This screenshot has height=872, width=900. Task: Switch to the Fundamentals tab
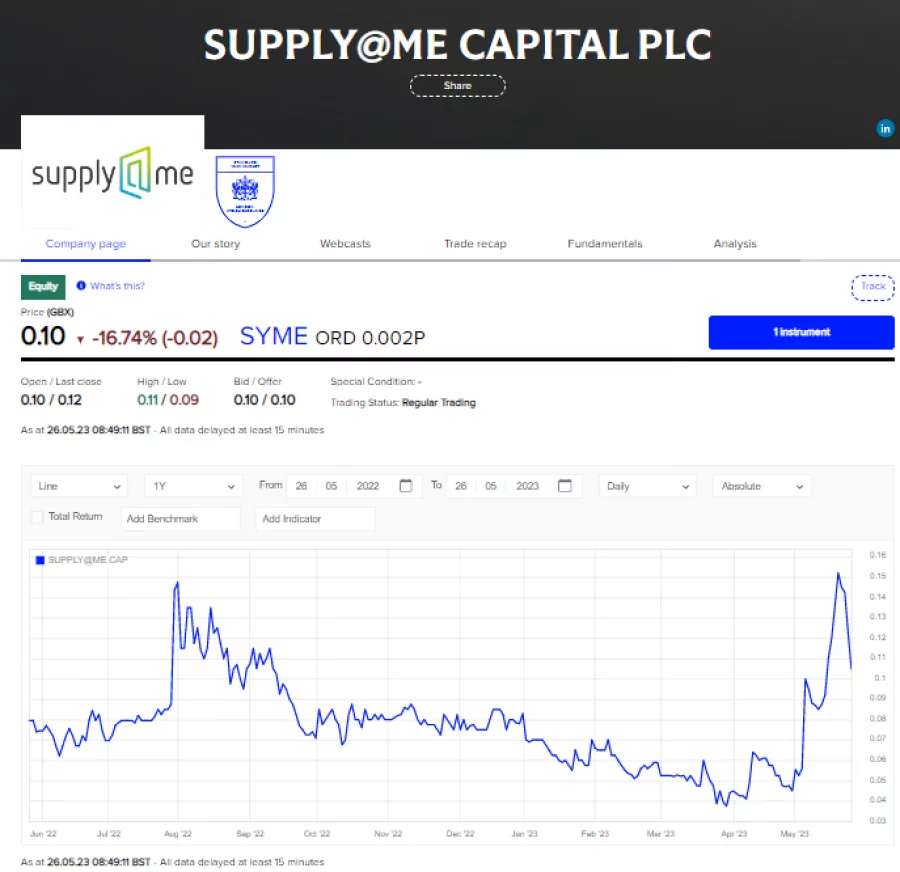(x=604, y=243)
